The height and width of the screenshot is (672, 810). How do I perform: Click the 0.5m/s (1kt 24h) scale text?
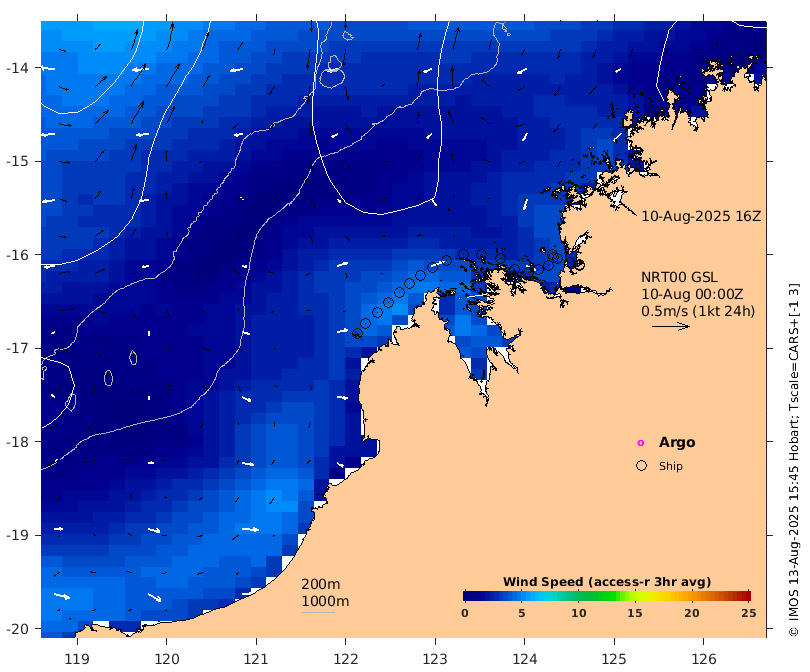[698, 311]
